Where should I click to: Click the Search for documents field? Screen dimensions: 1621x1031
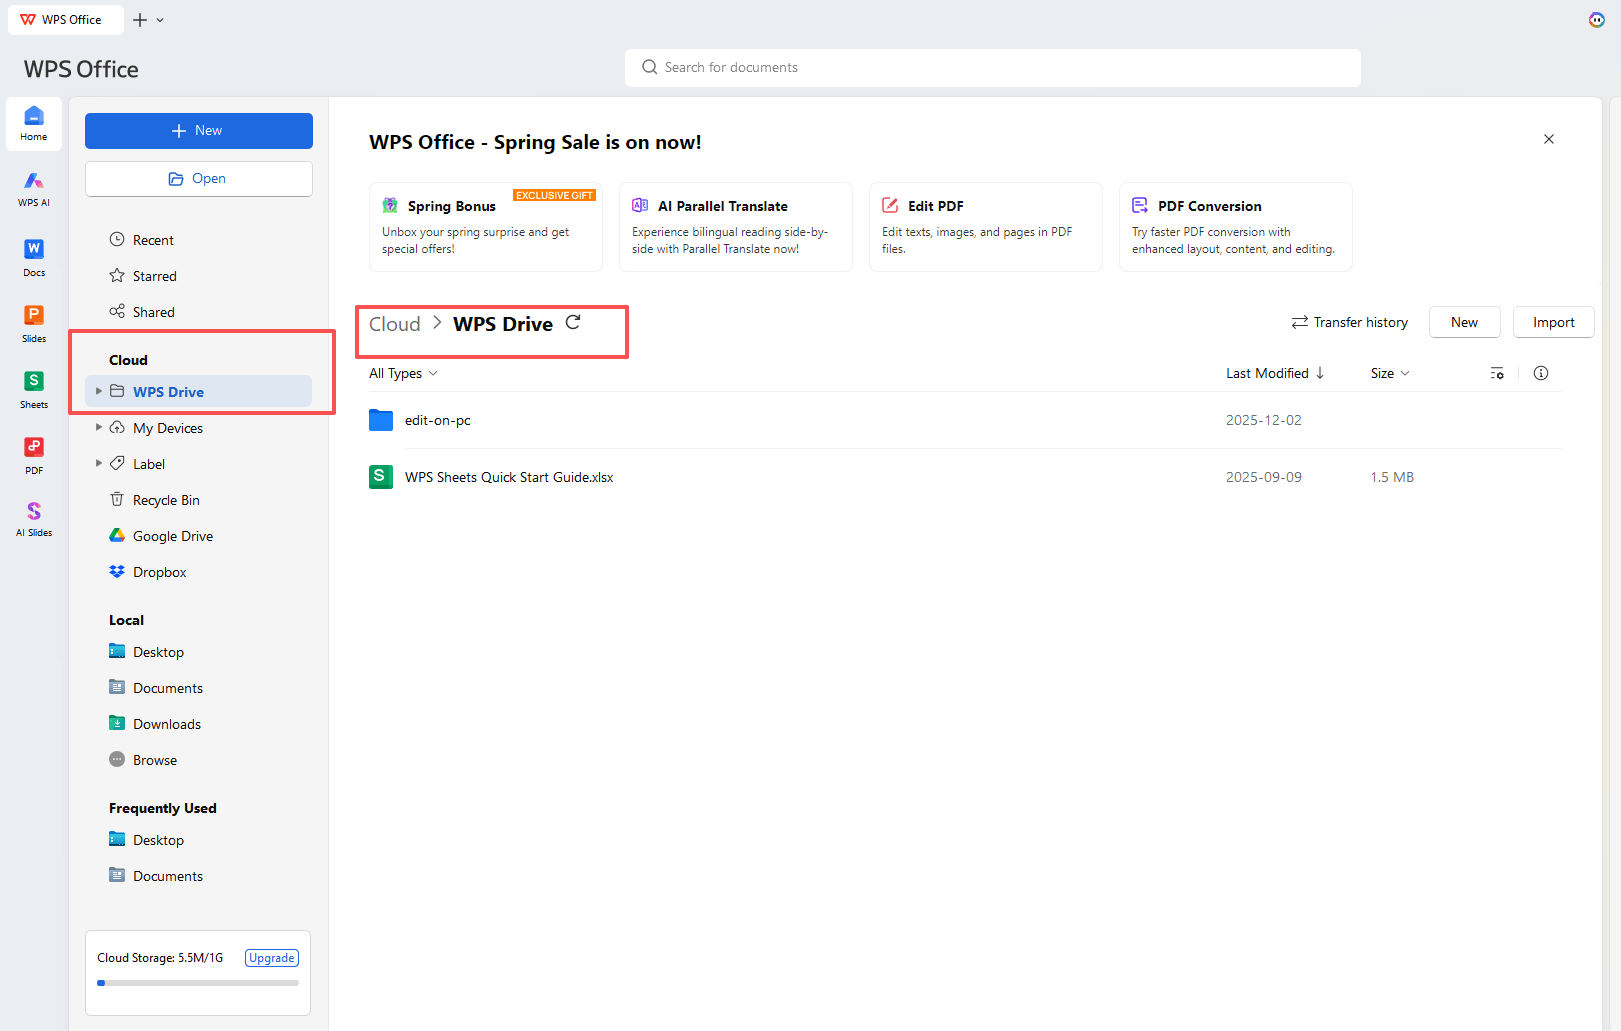point(992,67)
